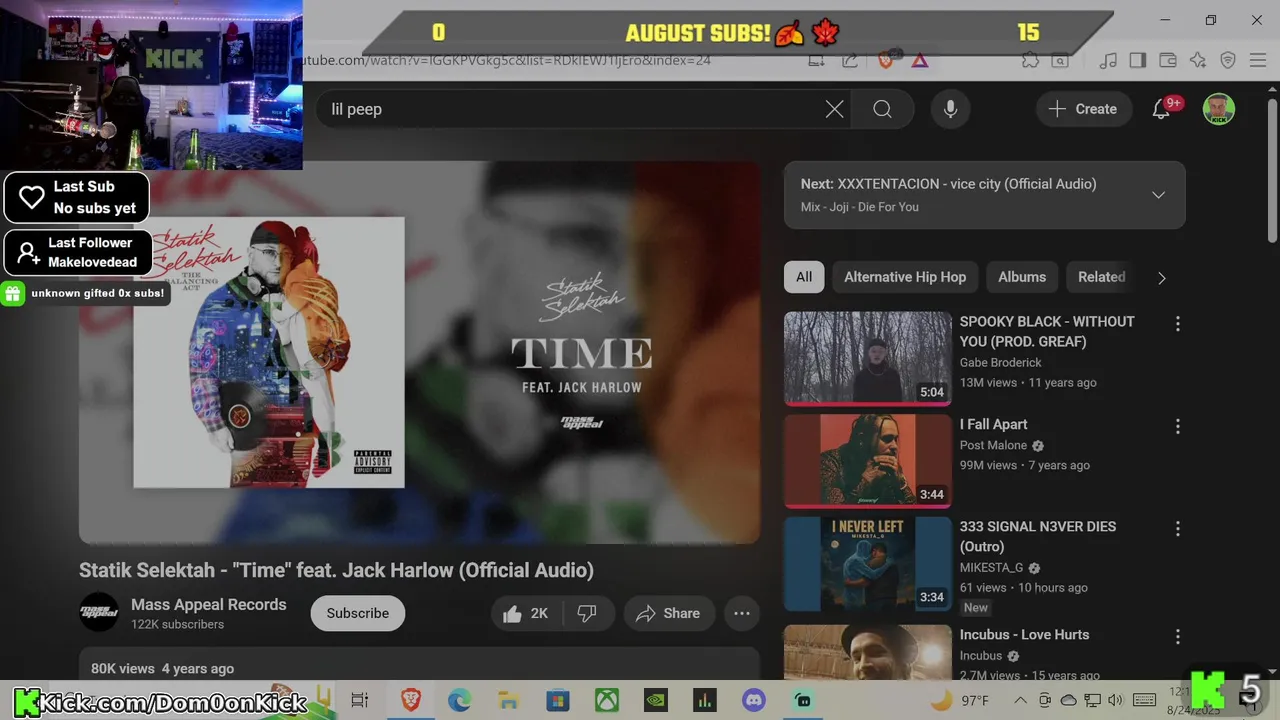Select the Alternative Hip Hop chip
Screen dimensions: 1280x720
pos(905,277)
